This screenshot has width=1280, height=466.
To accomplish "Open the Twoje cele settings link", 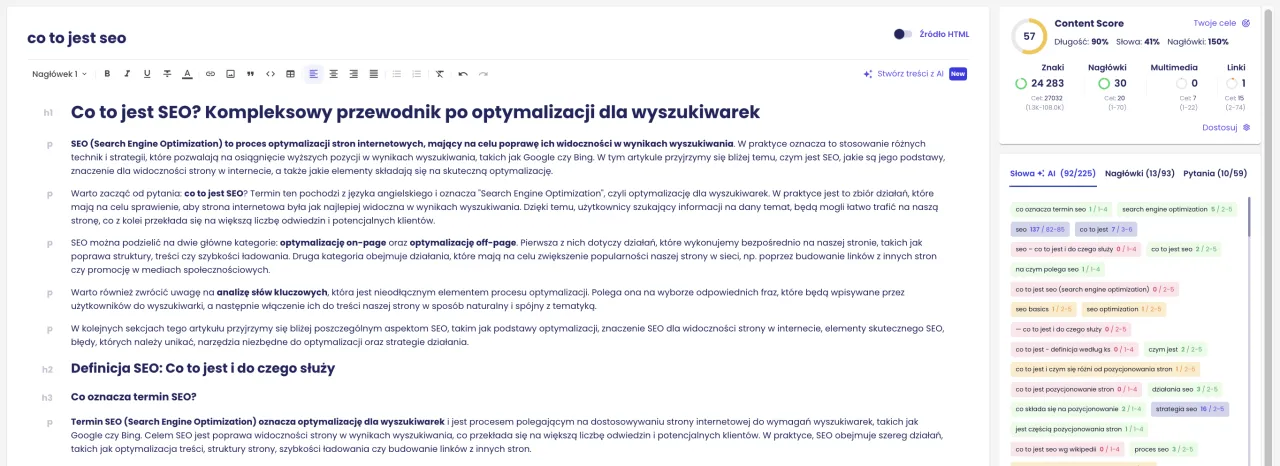I will pos(1221,23).
